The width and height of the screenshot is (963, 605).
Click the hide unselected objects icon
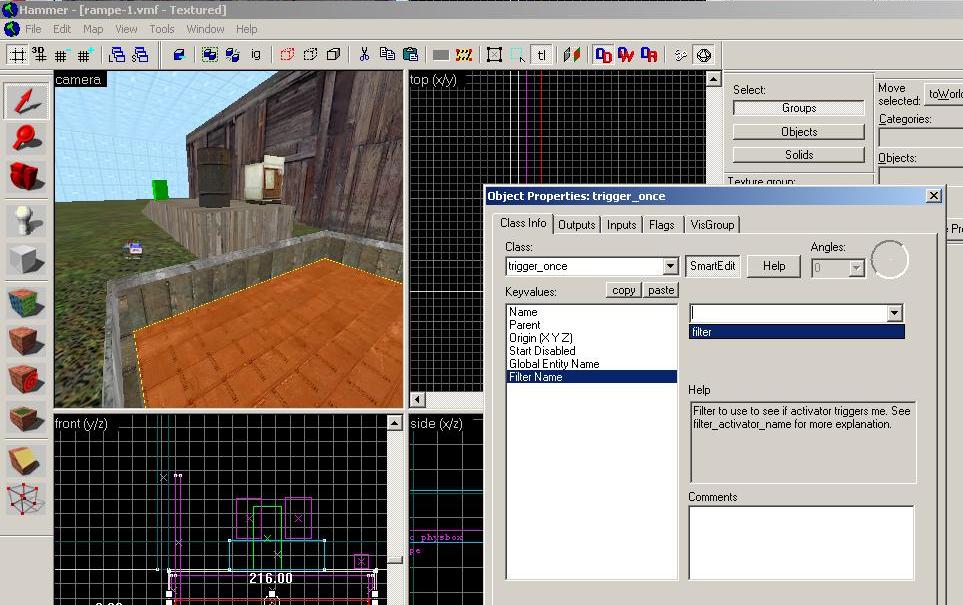pyautogui.click(x=310, y=55)
